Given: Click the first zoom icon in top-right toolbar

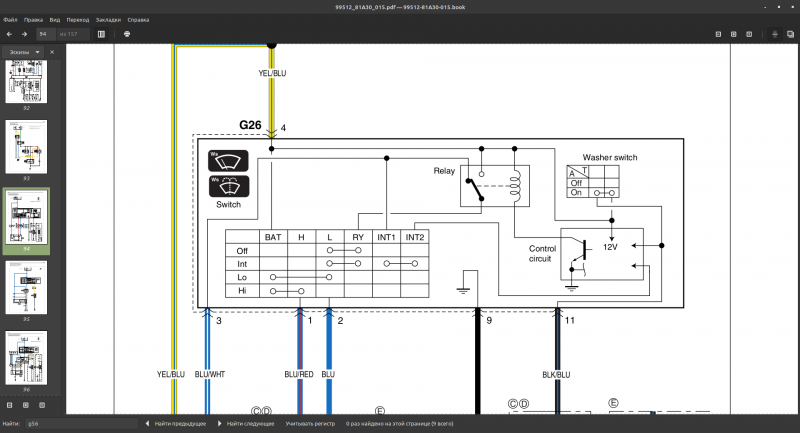Looking at the screenshot, I should point(718,34).
